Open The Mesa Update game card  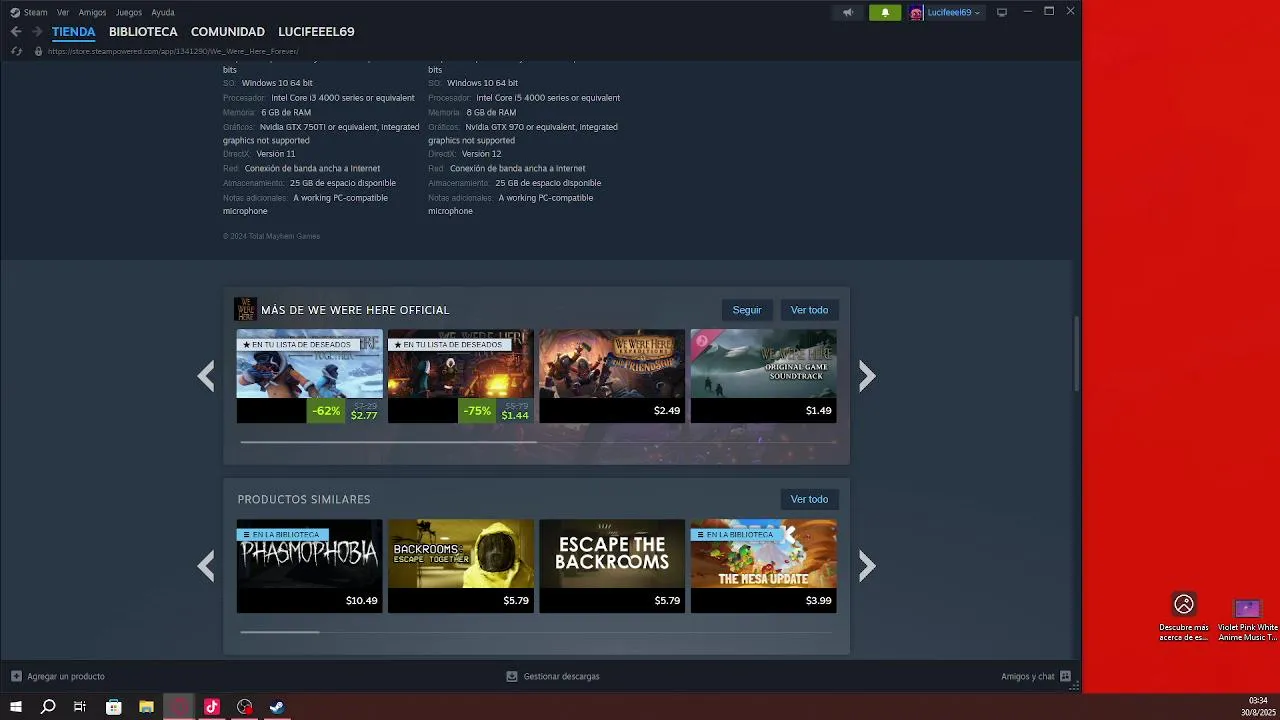763,566
